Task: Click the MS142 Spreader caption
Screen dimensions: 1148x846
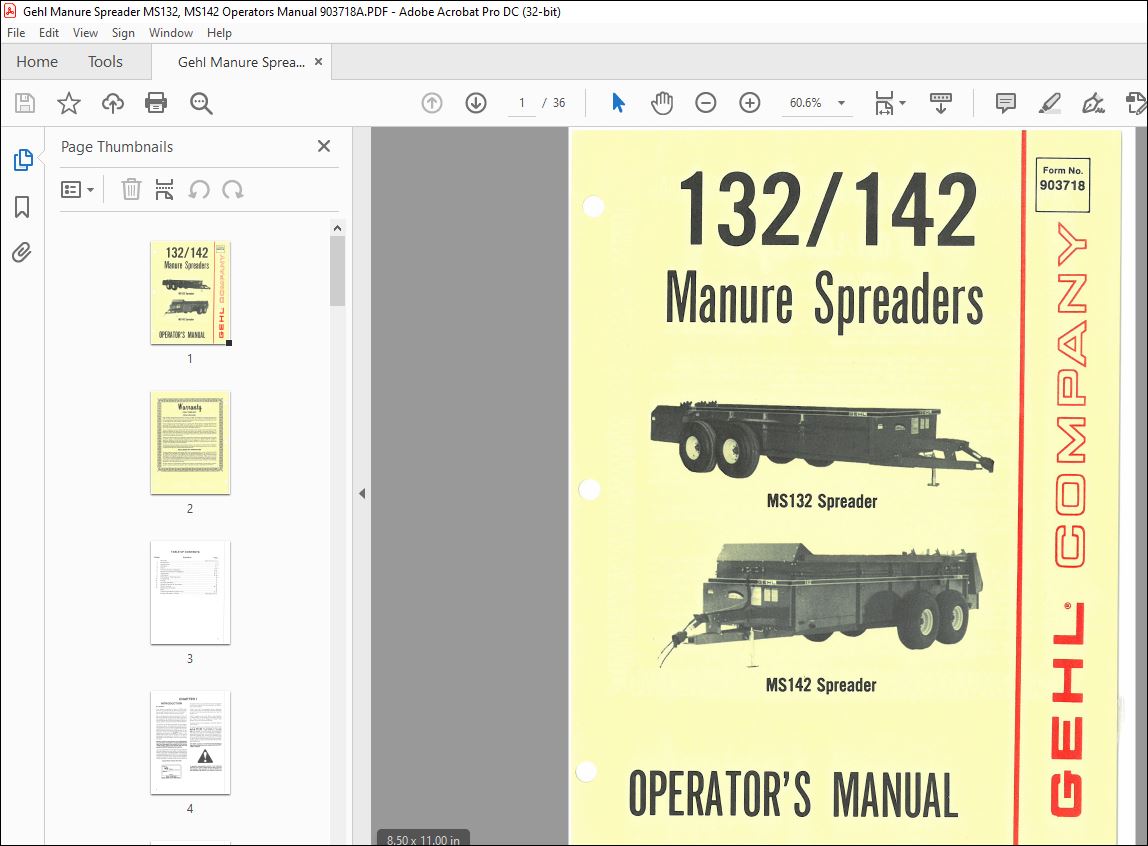Action: (821, 685)
